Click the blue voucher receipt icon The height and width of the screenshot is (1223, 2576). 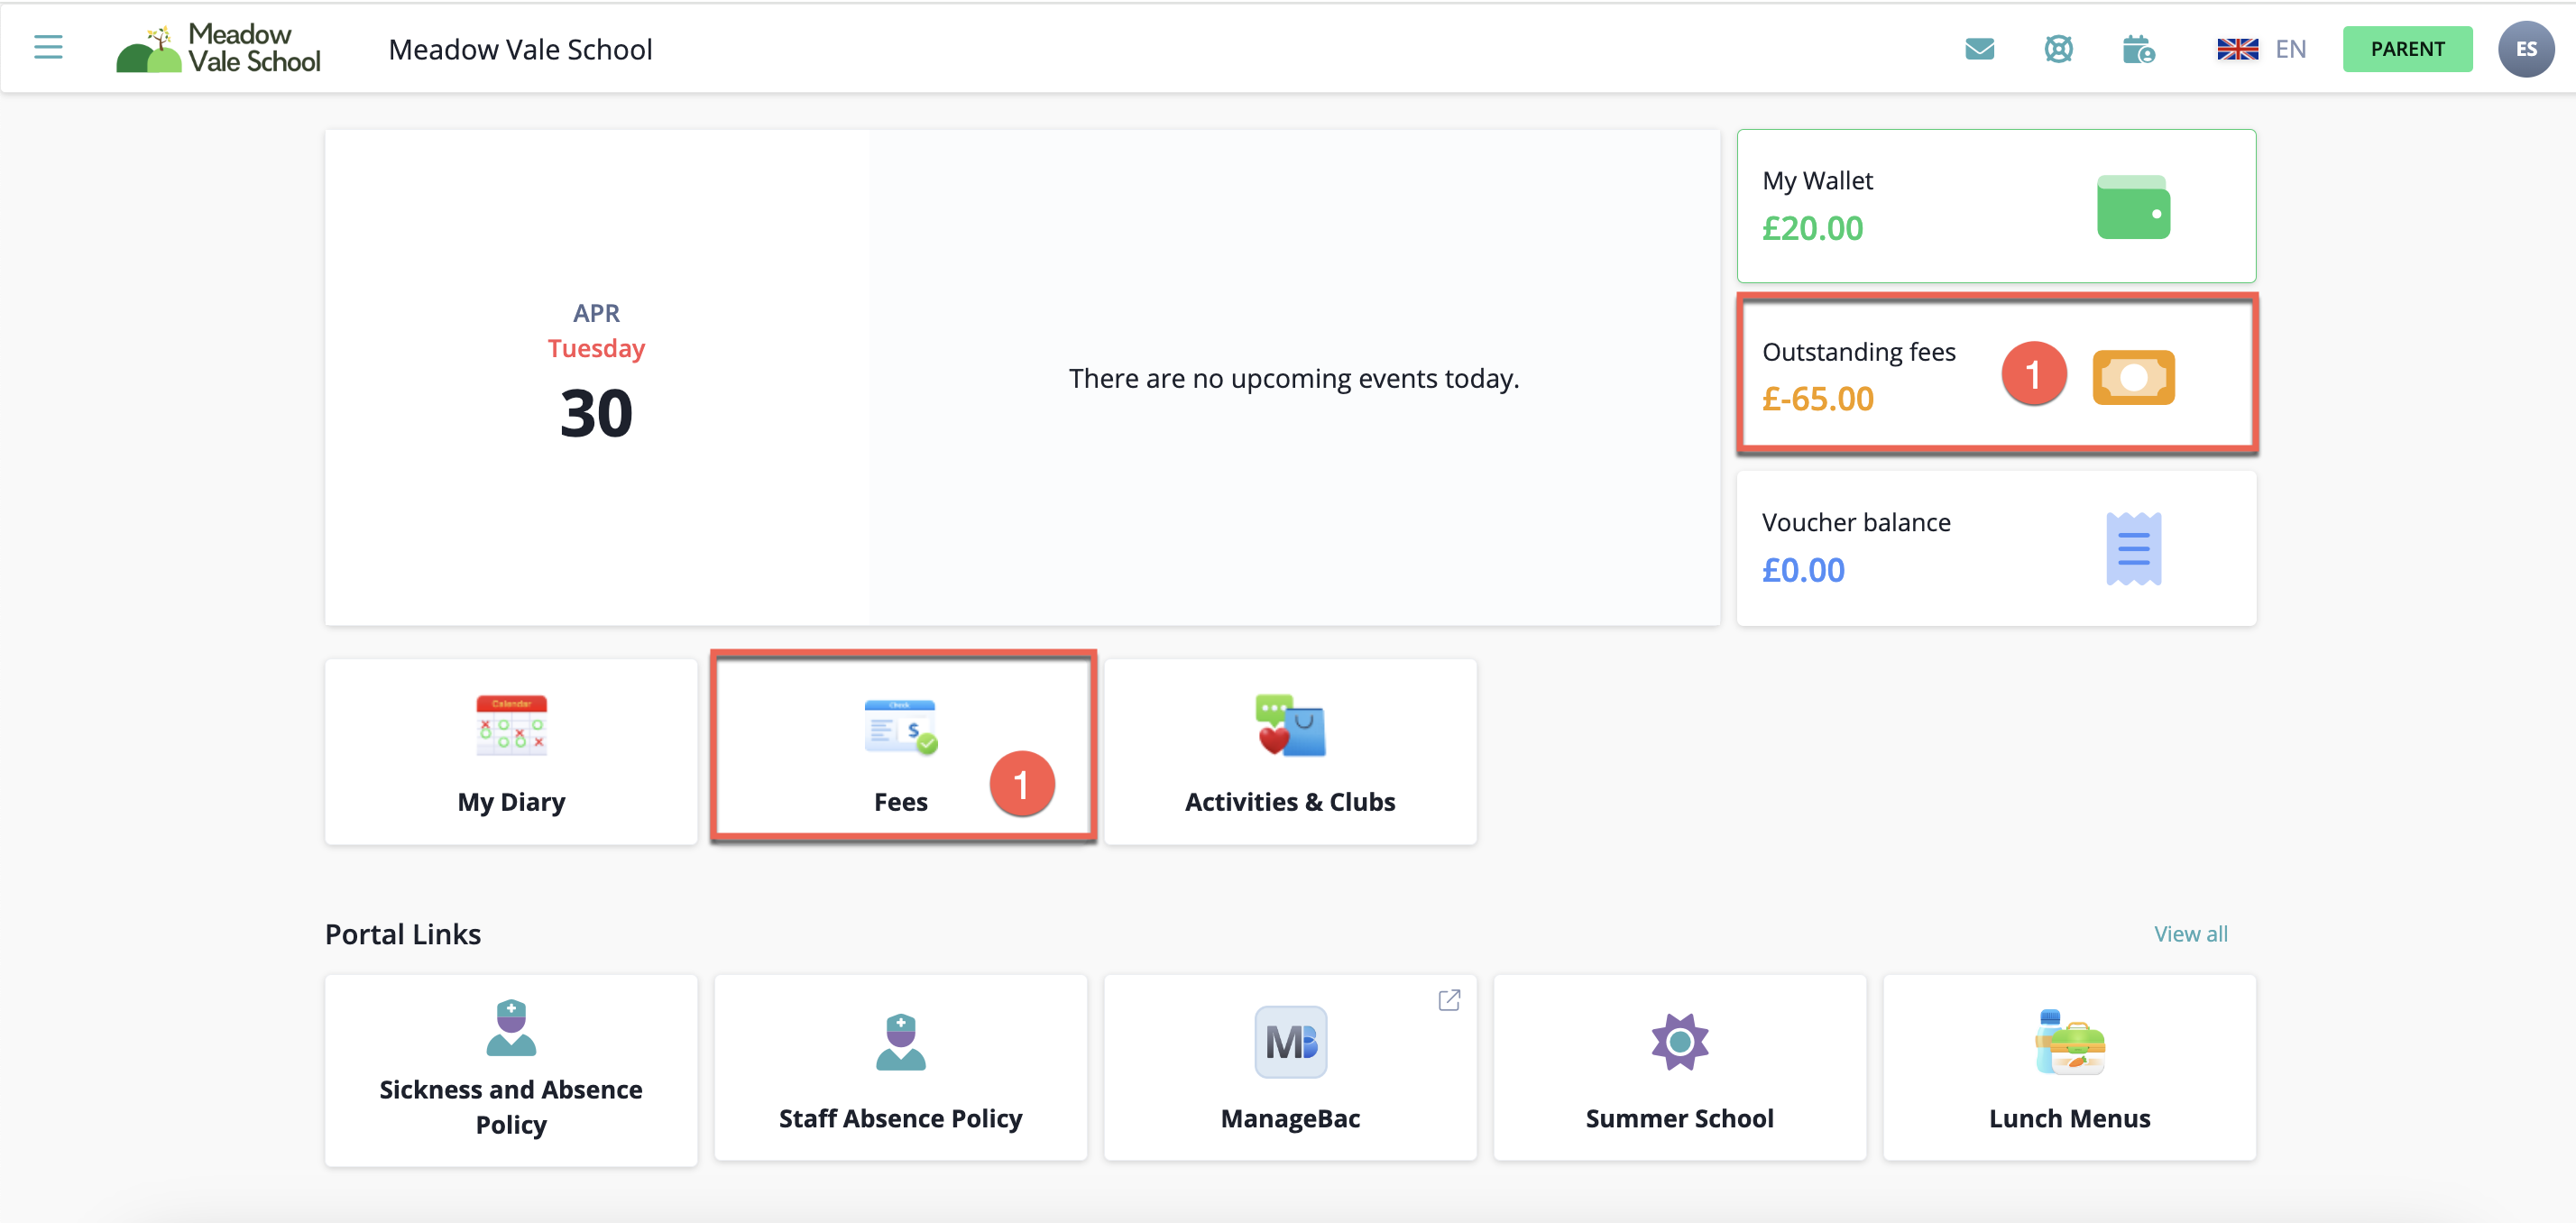[x=2133, y=549]
